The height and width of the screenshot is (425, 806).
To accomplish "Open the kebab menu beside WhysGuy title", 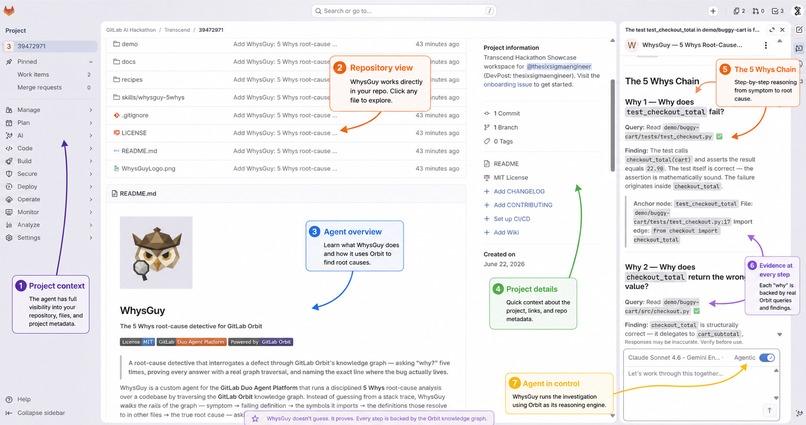I will coord(766,45).
